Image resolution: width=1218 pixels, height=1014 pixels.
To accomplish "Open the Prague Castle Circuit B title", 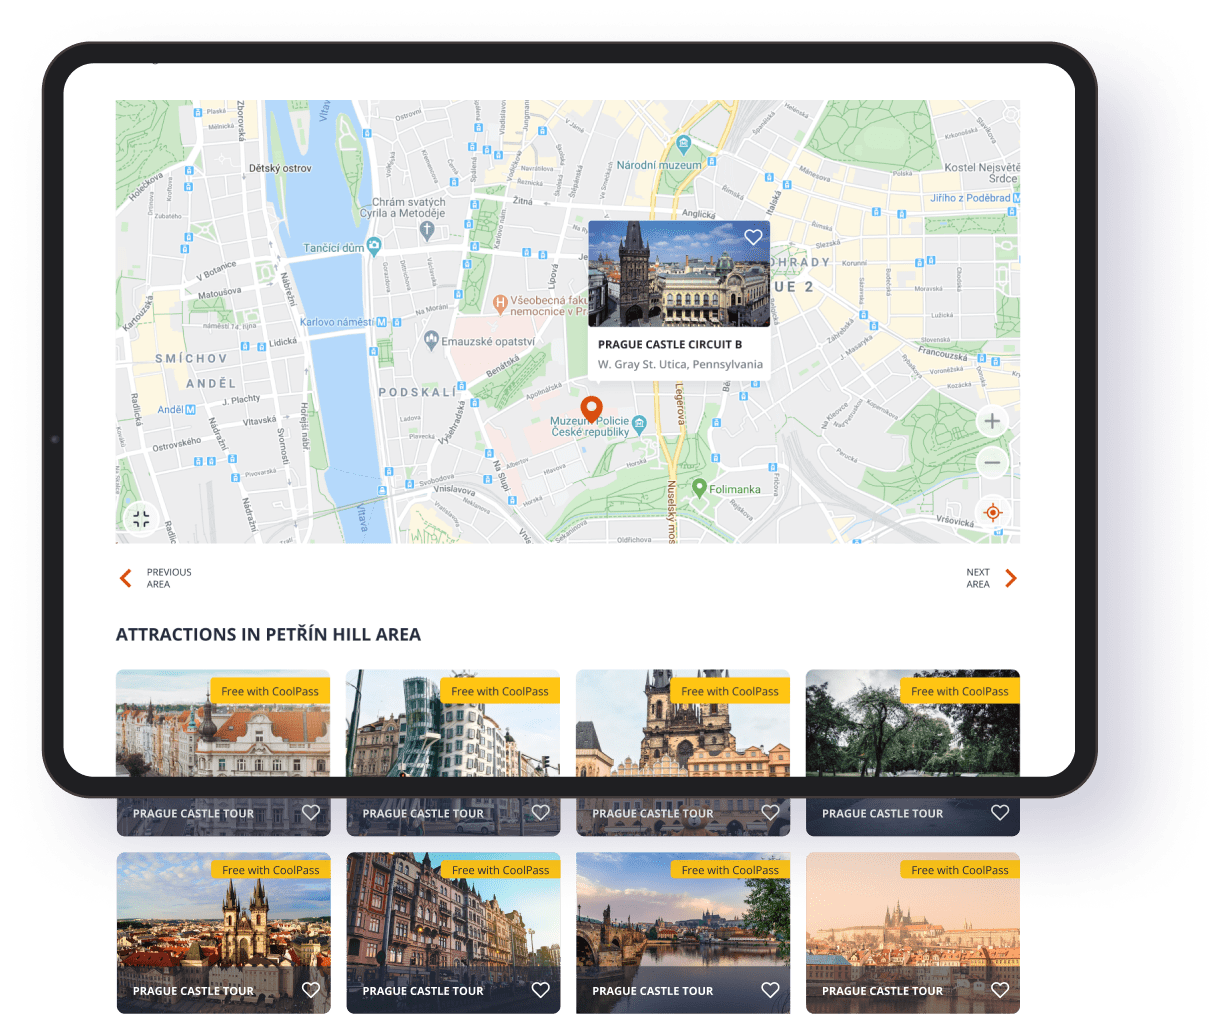I will [670, 344].
